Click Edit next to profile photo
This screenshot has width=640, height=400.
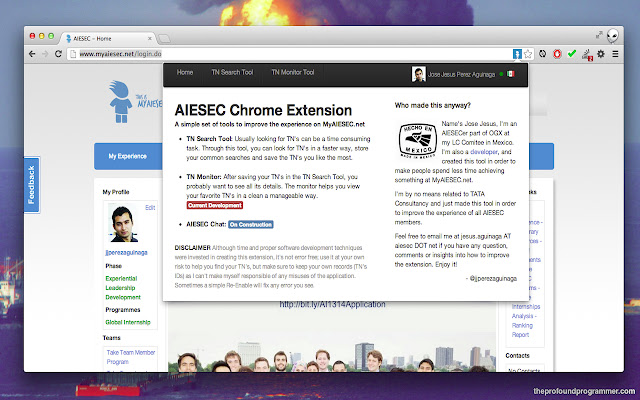point(150,208)
